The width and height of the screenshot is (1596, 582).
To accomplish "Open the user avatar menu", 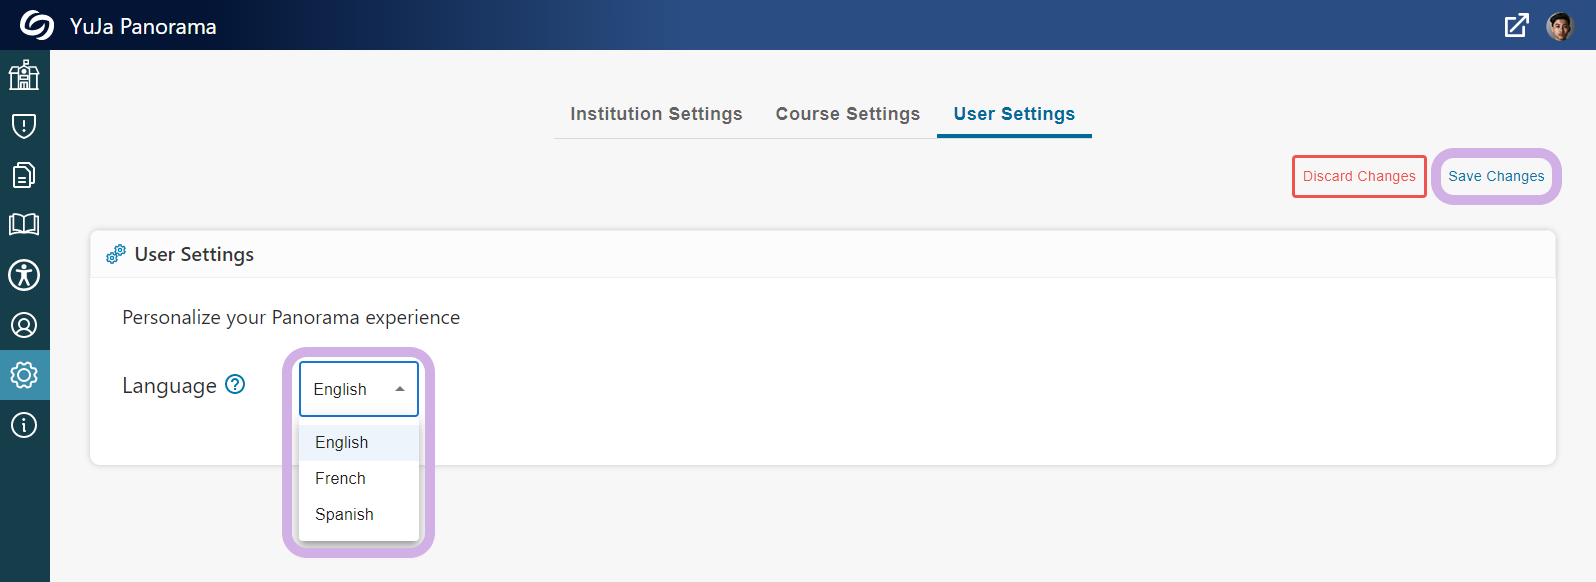I will (1560, 26).
